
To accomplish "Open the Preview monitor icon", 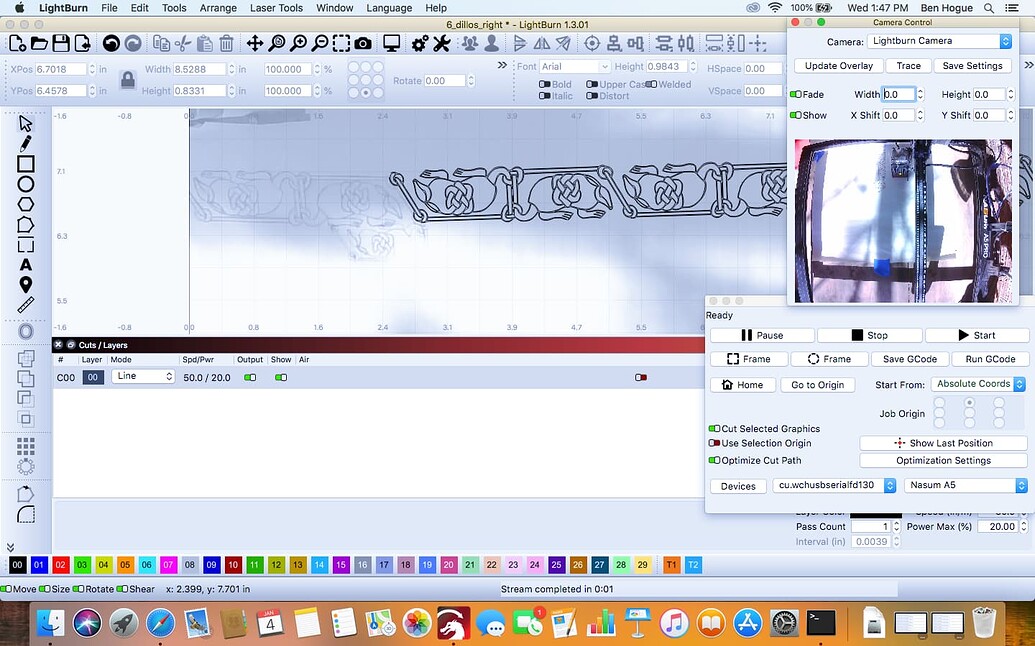I will 392,44.
